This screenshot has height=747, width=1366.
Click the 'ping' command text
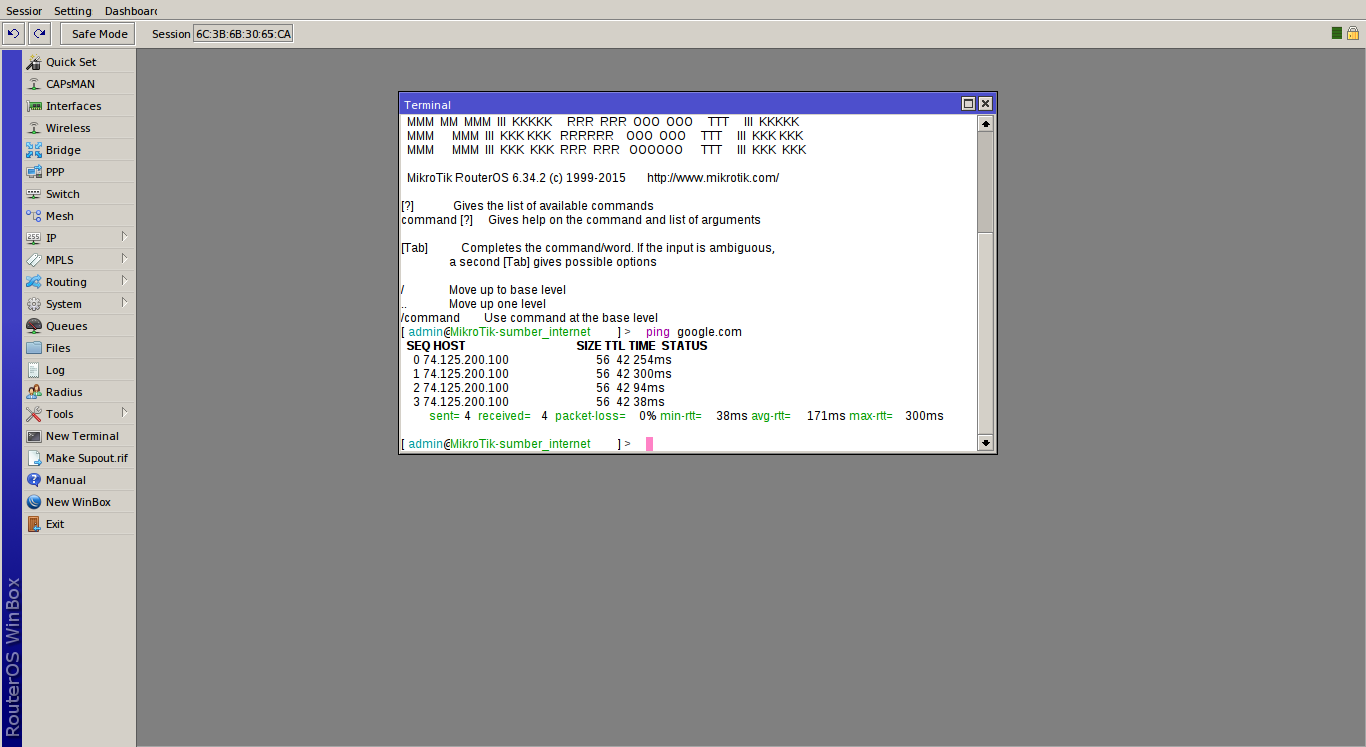pyautogui.click(x=658, y=332)
